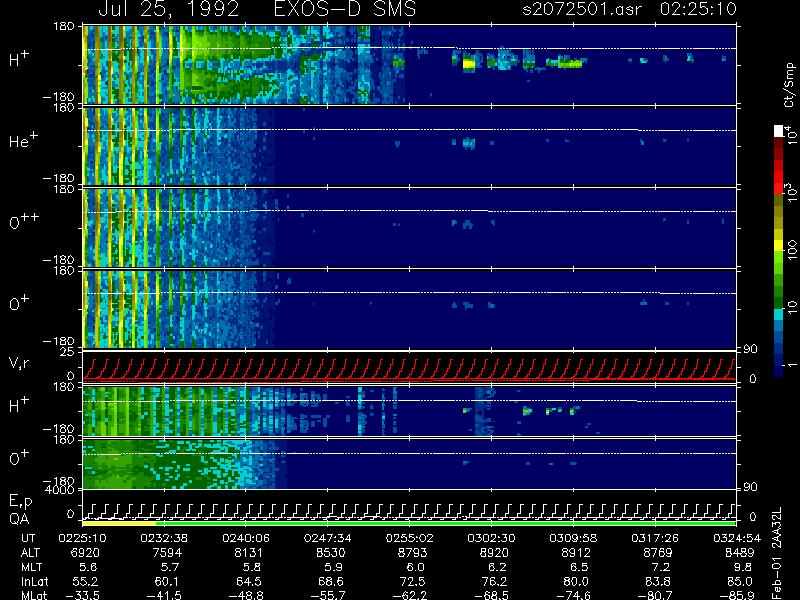This screenshot has height=600, width=800.
Task: Select MLT value '6.2'
Action: pos(497,567)
